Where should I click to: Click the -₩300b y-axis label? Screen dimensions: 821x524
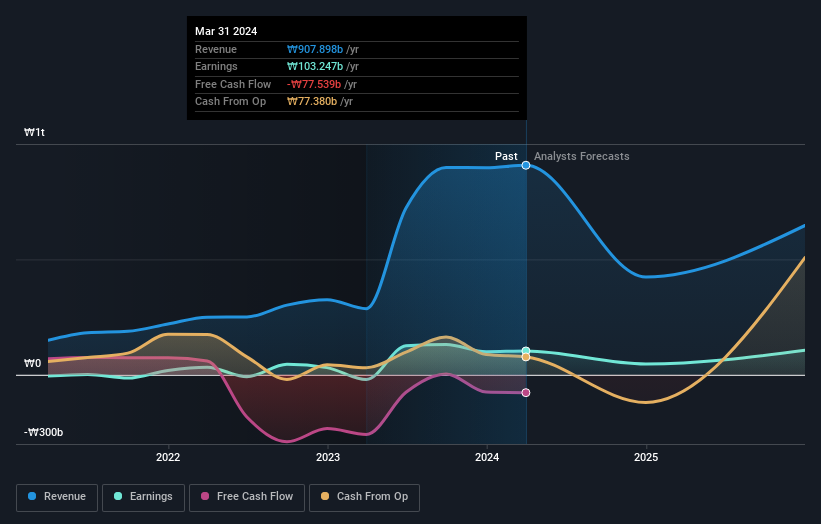(x=43, y=432)
